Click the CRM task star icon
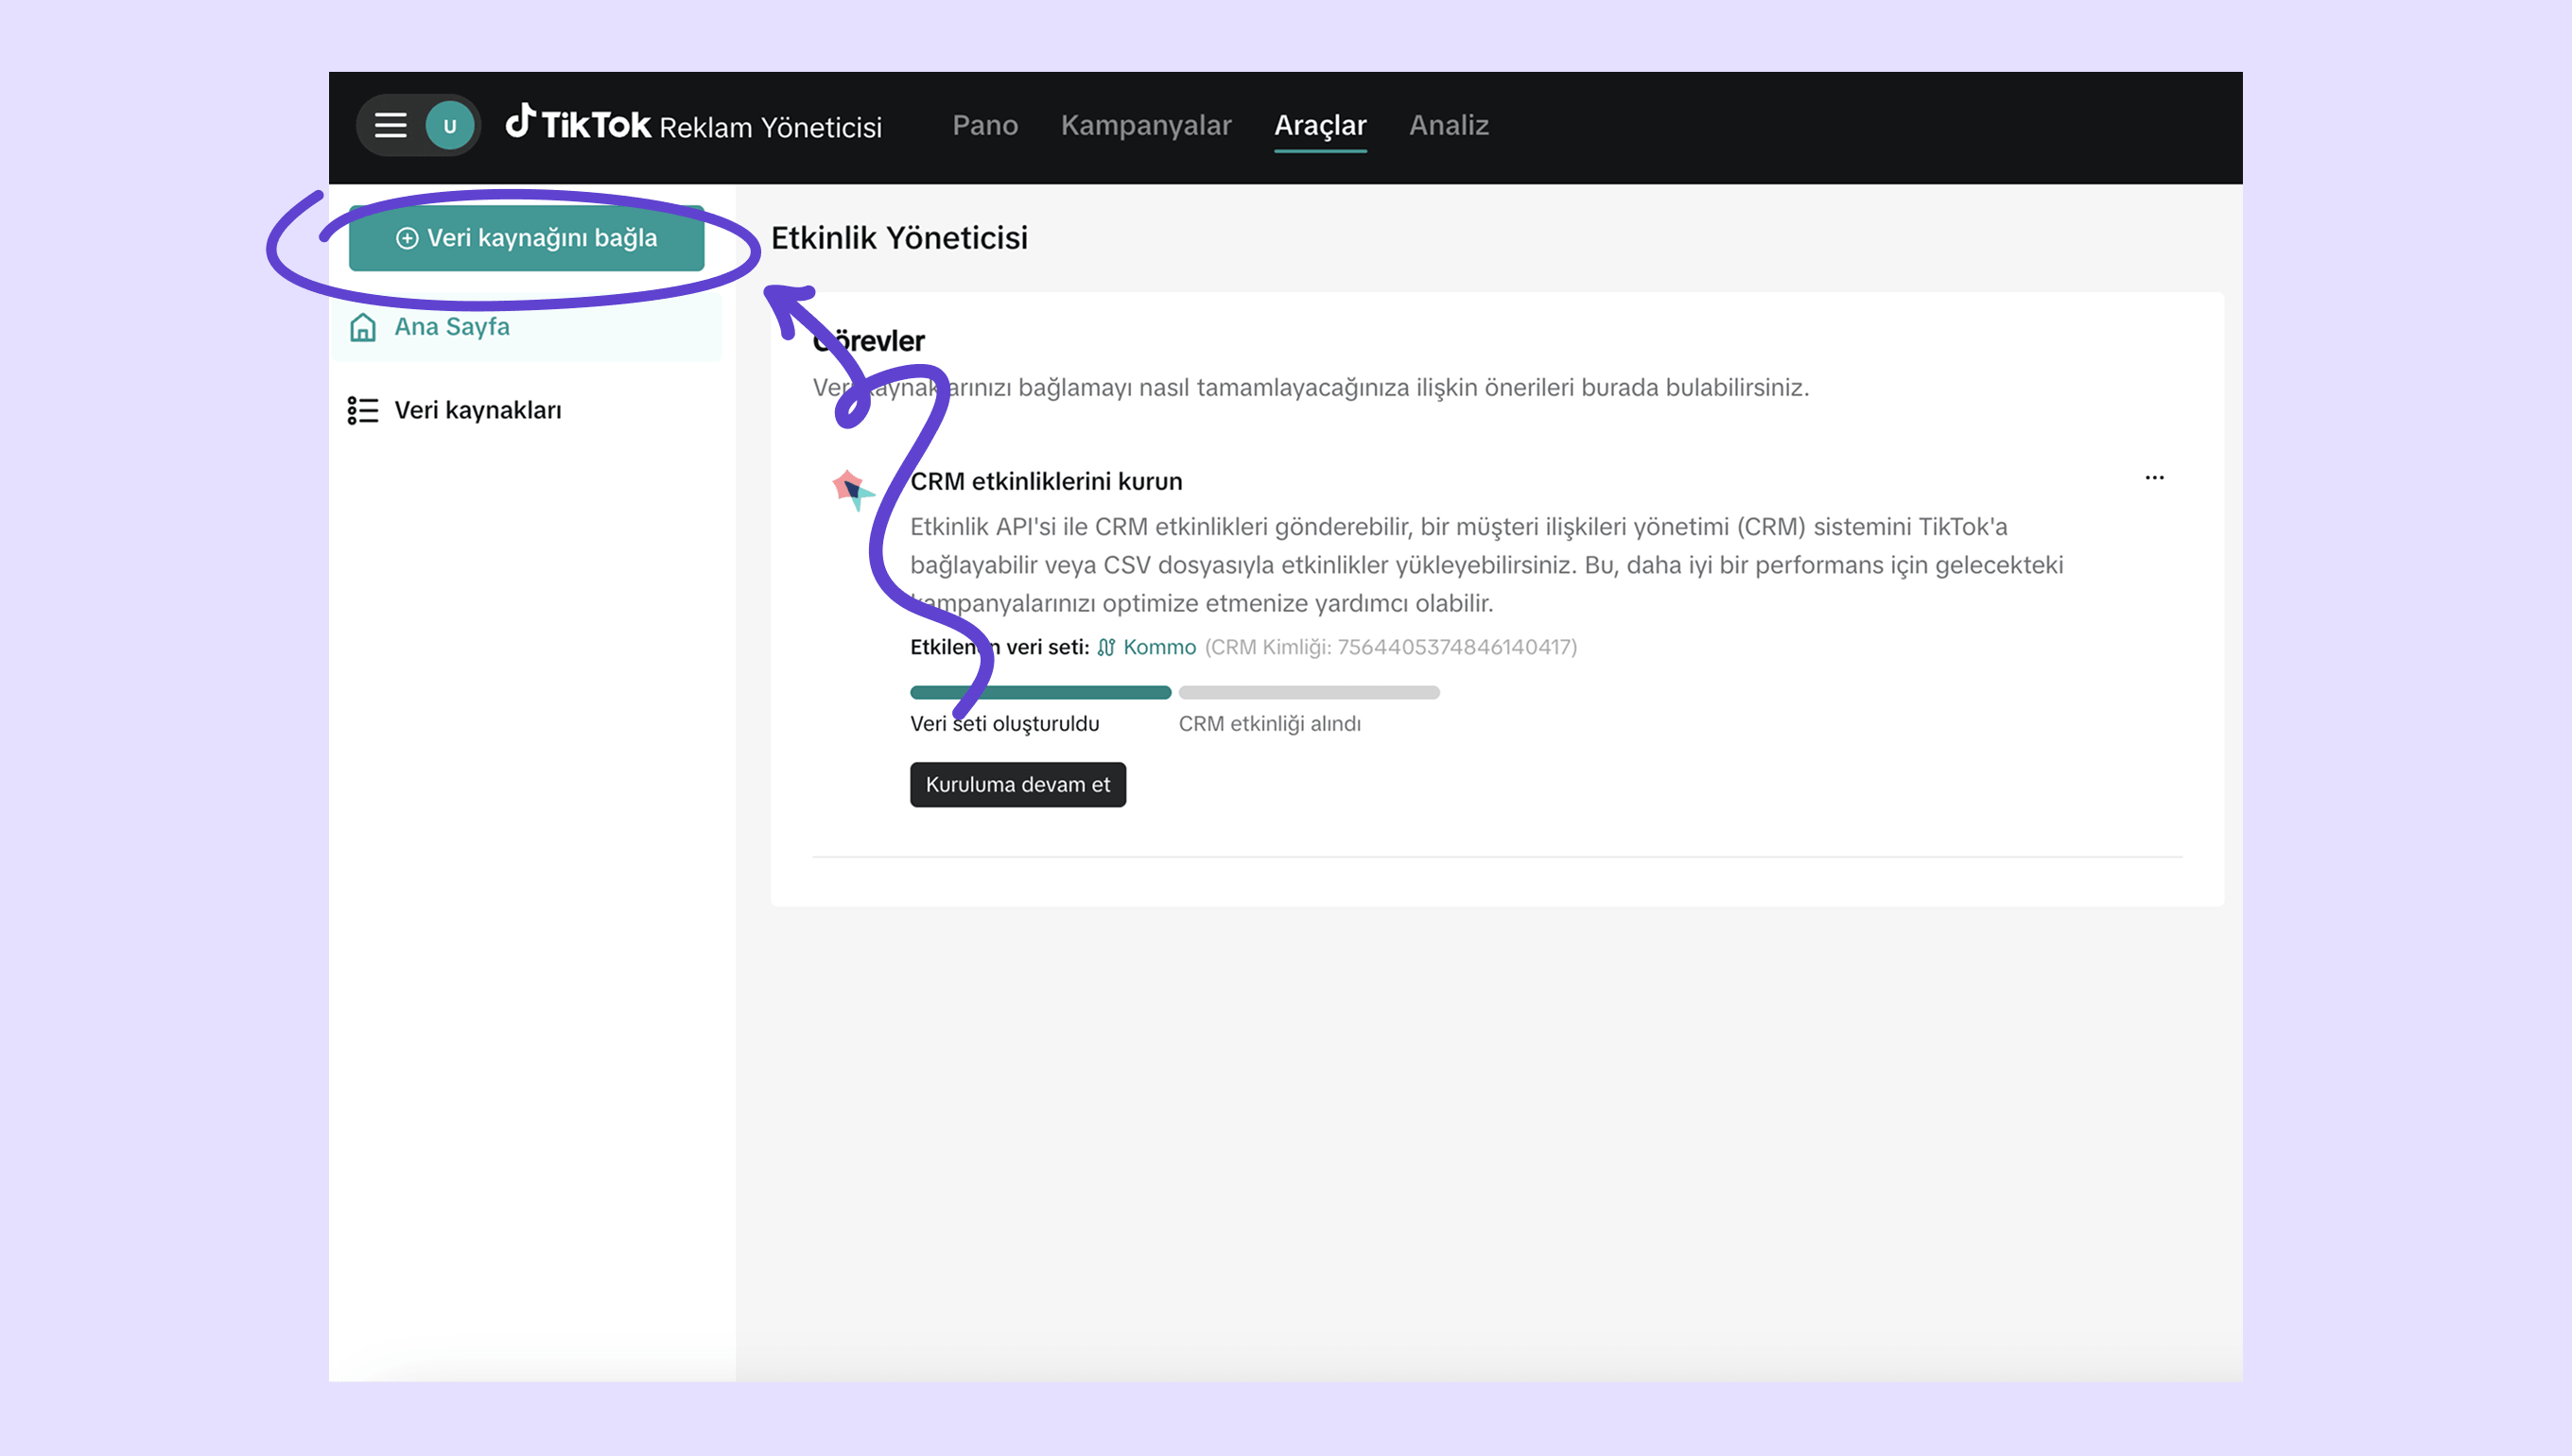The image size is (2572, 1456). coord(852,489)
